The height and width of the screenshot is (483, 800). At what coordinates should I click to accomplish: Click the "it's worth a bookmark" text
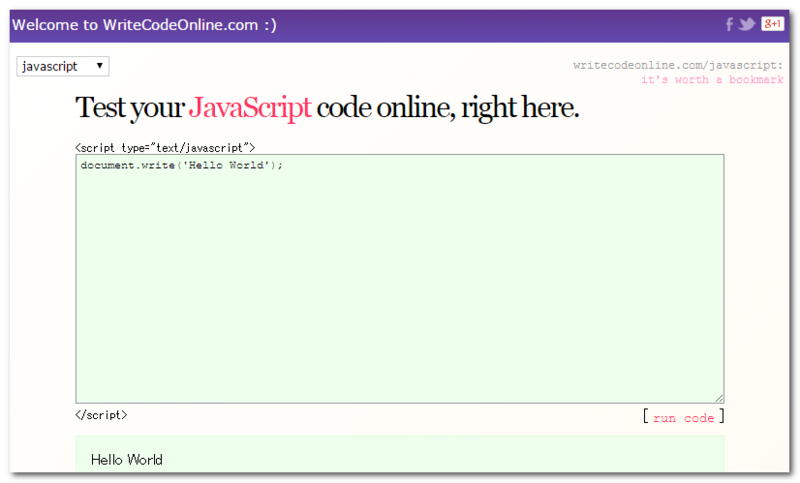click(x=712, y=80)
